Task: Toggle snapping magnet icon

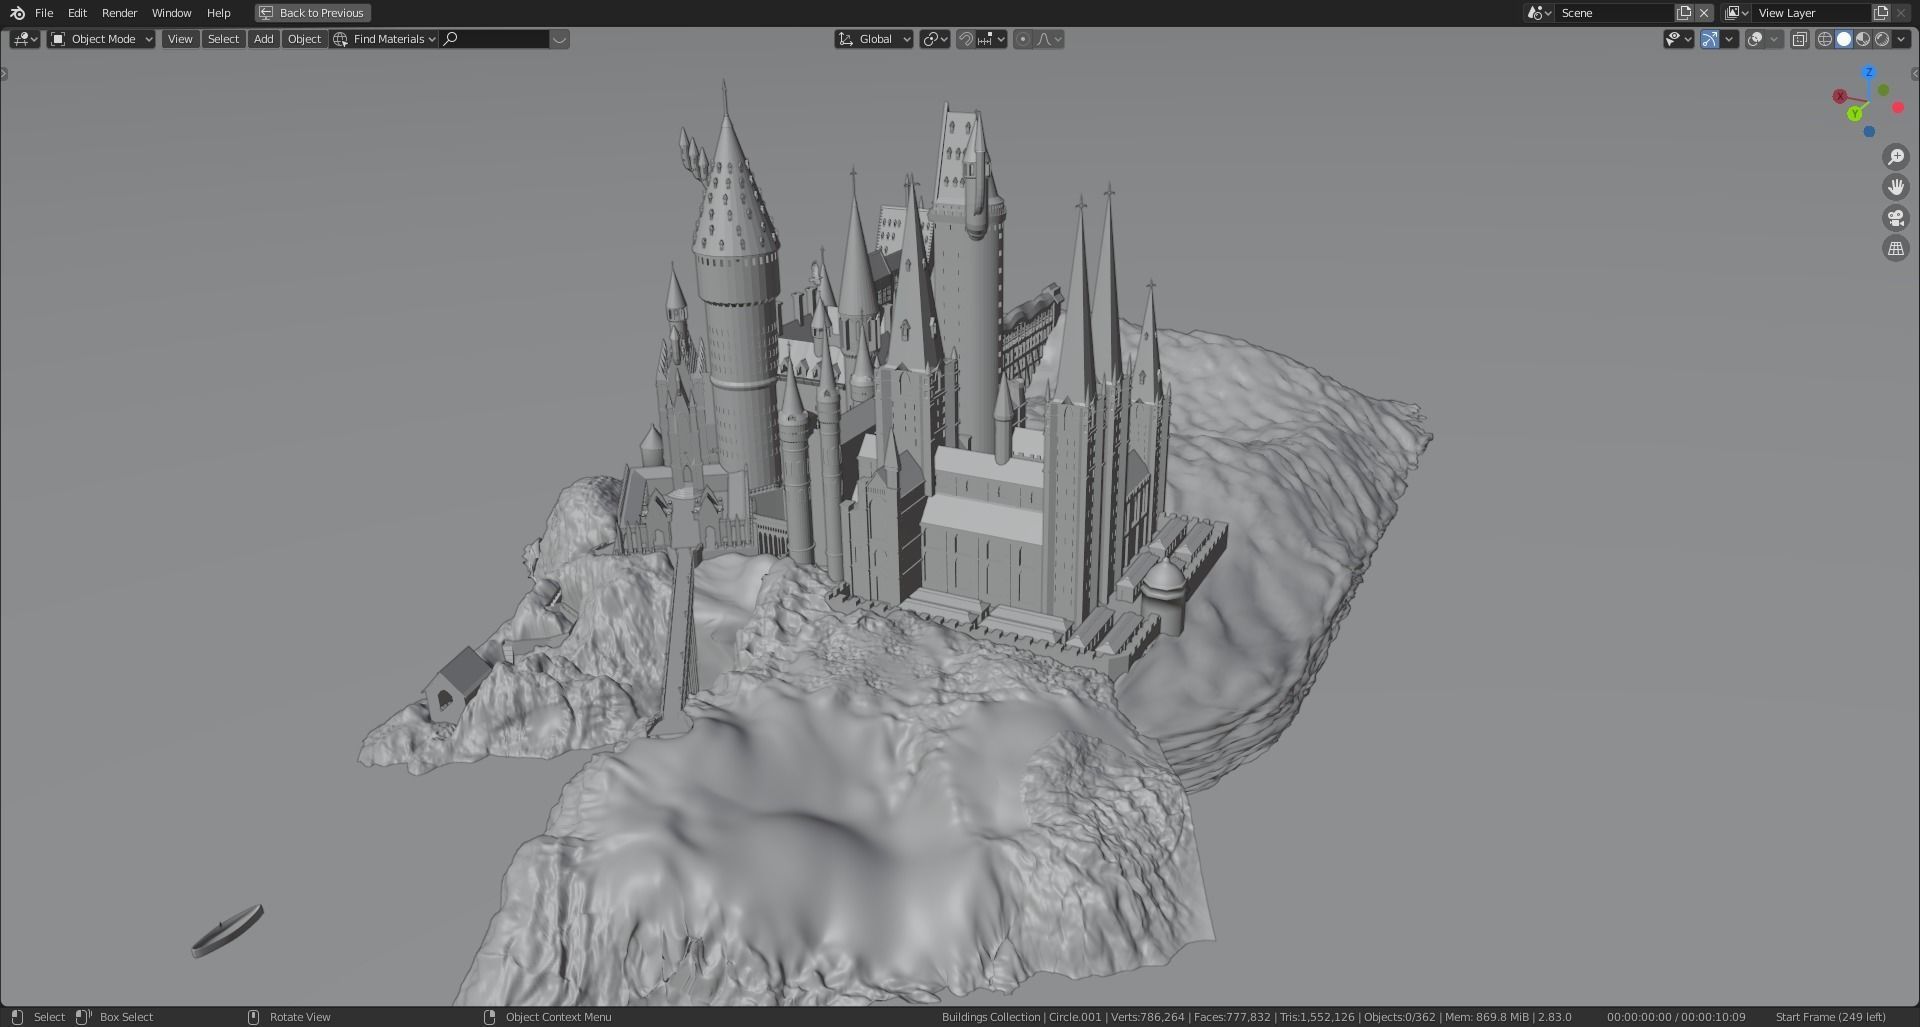Action: tap(966, 39)
